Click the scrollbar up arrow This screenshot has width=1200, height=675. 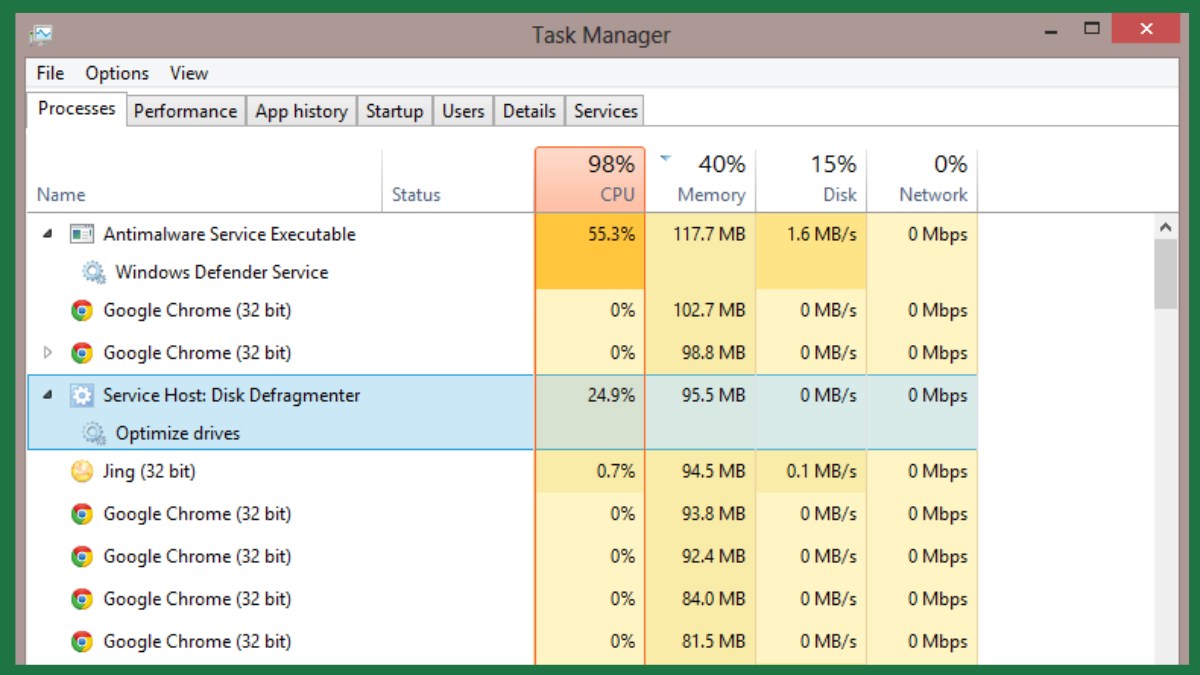pyautogui.click(x=1165, y=228)
